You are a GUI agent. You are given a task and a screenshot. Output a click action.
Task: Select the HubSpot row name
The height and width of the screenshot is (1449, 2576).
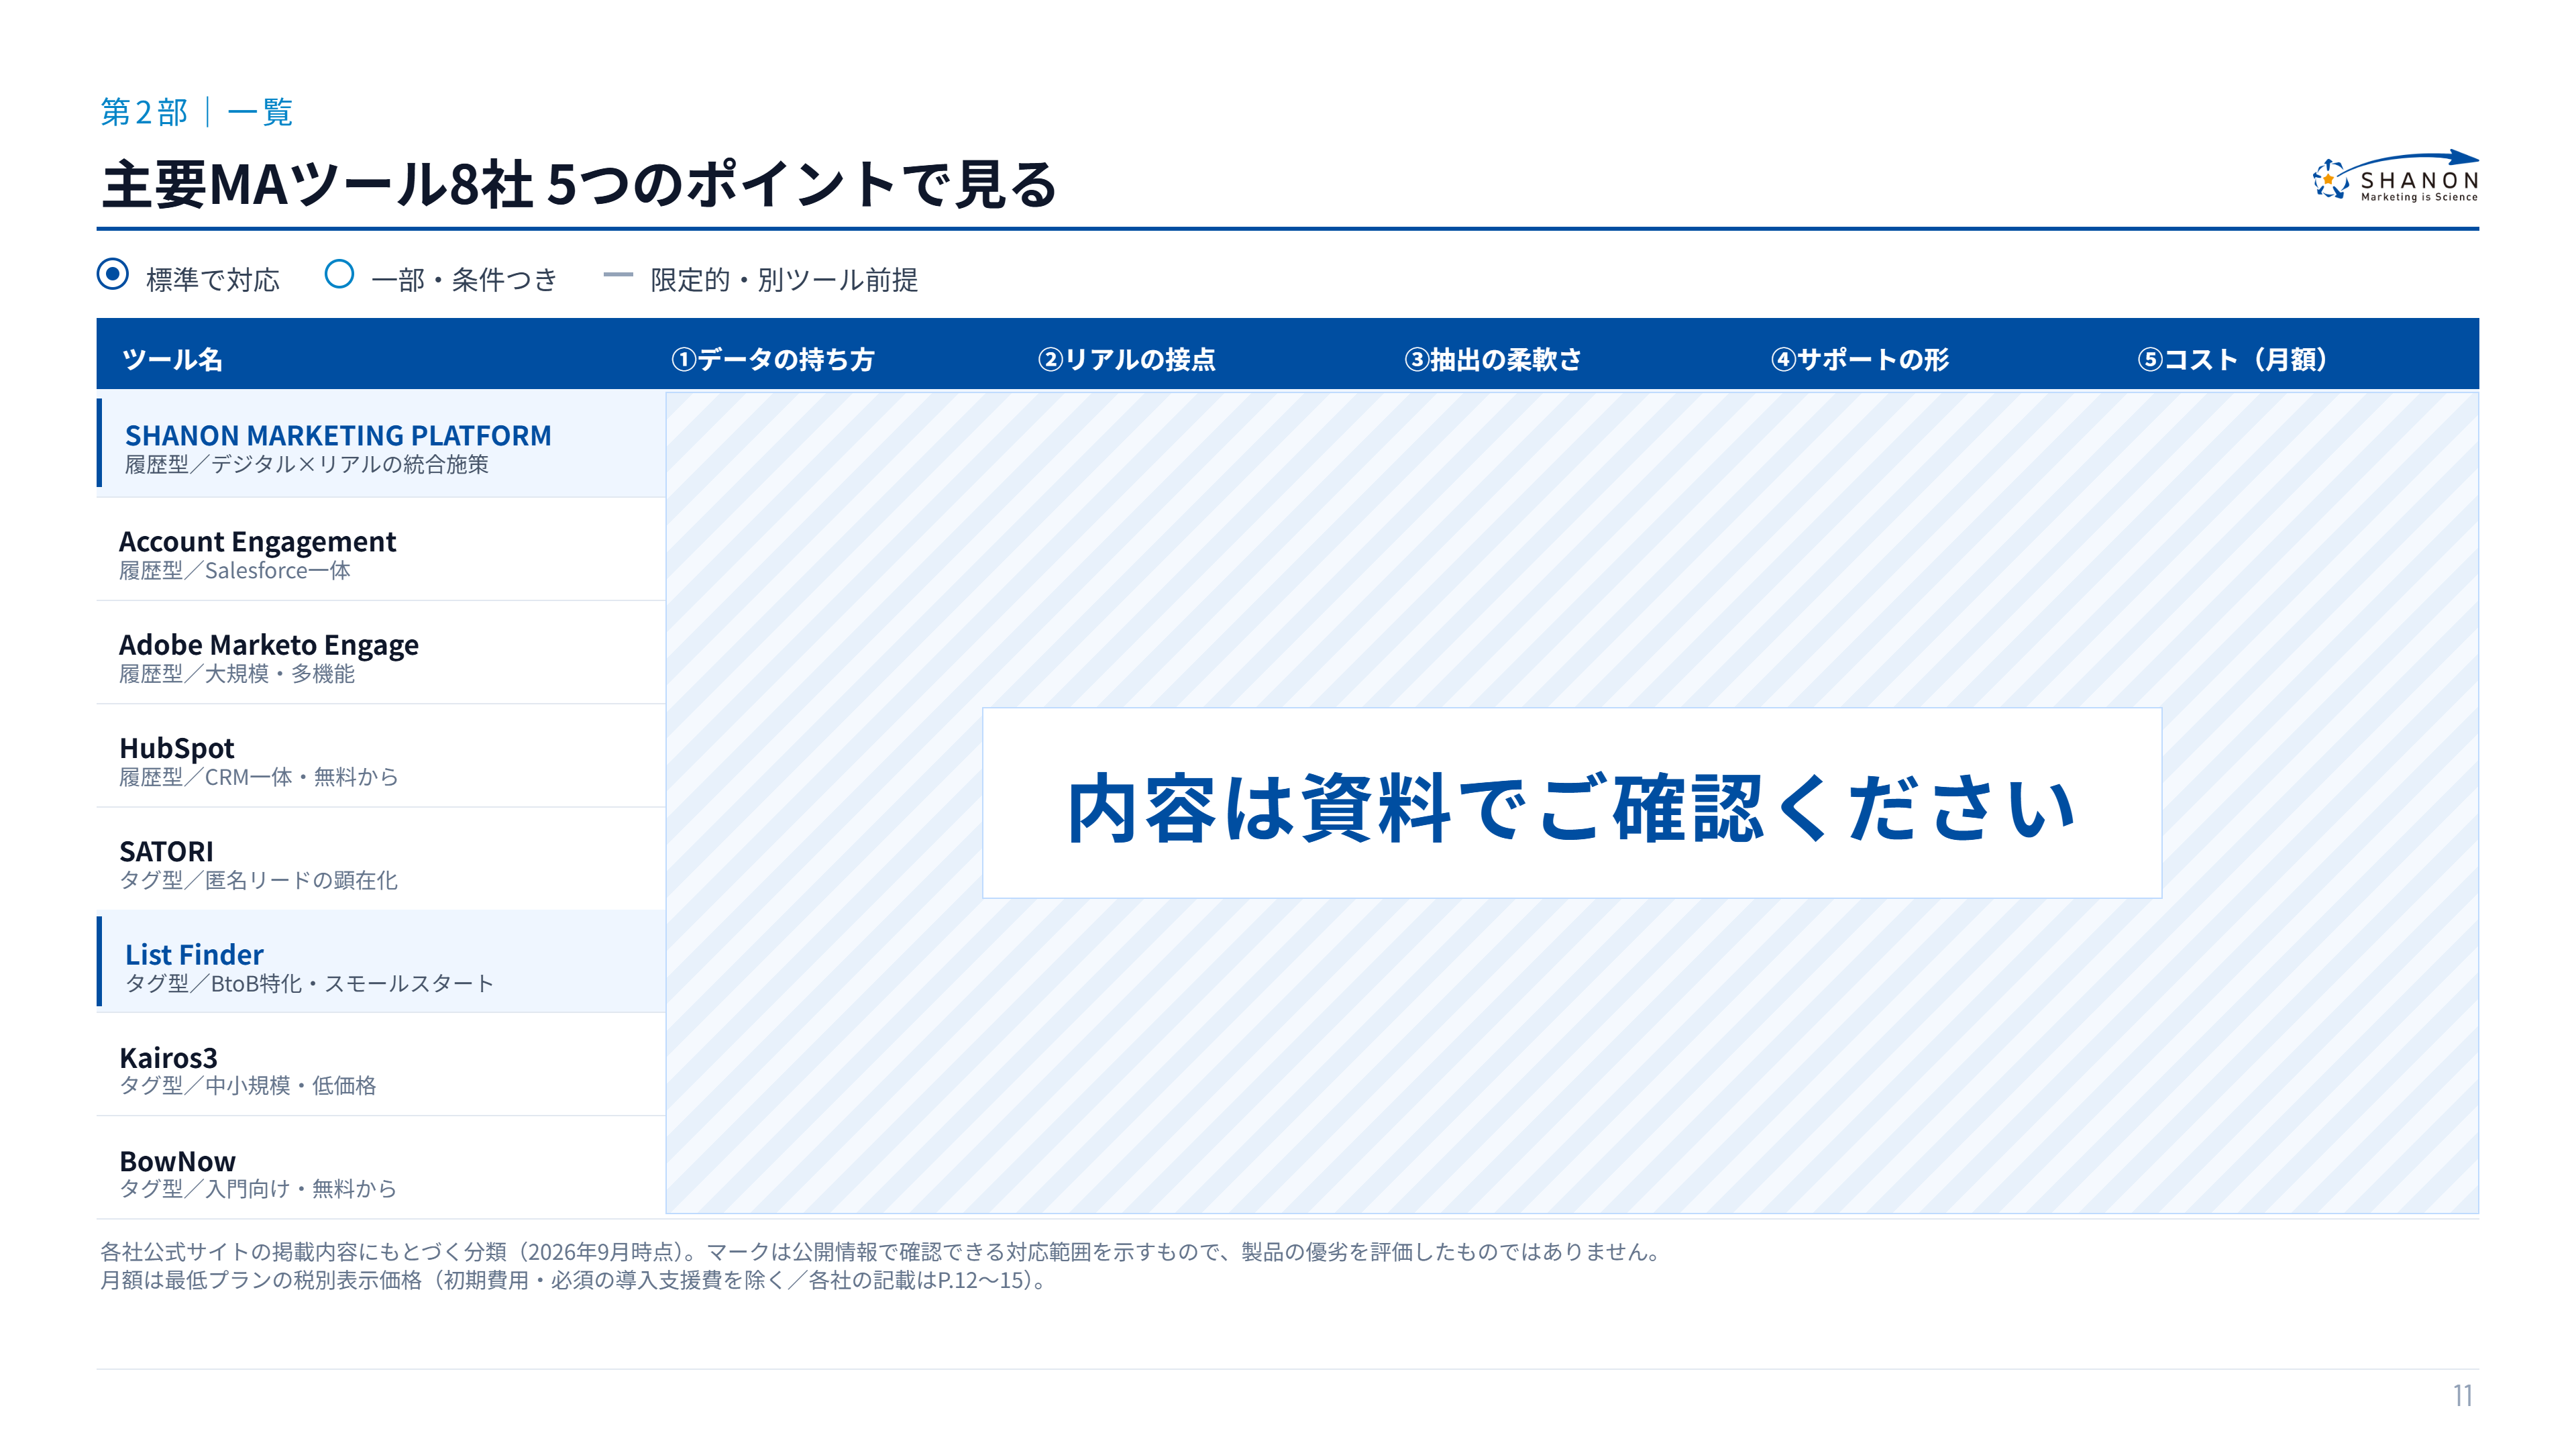177,748
